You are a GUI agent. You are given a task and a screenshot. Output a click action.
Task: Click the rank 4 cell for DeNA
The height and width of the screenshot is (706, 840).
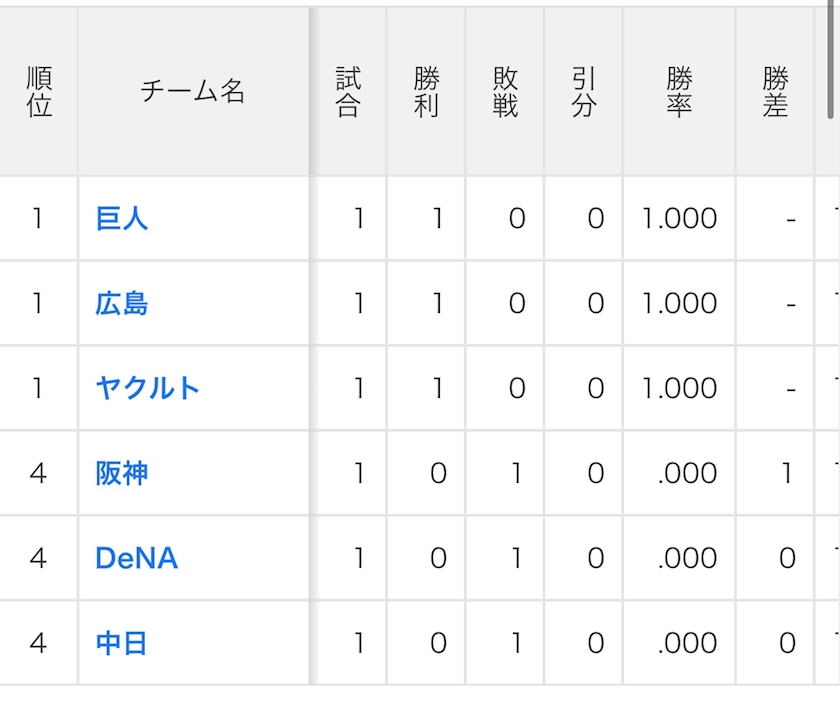coord(38,558)
